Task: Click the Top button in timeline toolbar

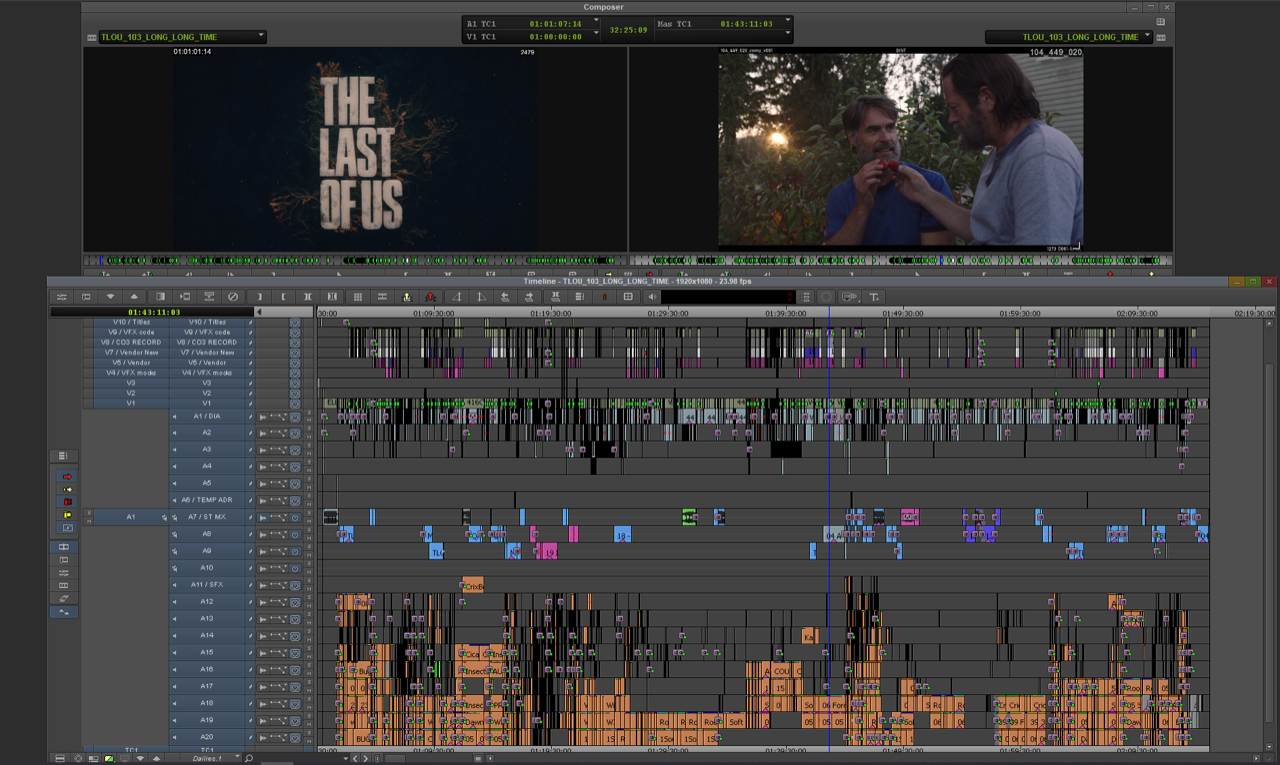Action: 456,297
